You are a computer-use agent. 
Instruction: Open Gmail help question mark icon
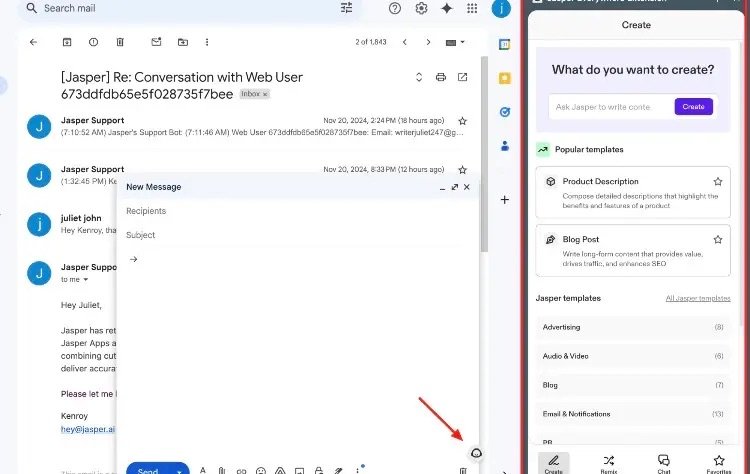click(395, 8)
